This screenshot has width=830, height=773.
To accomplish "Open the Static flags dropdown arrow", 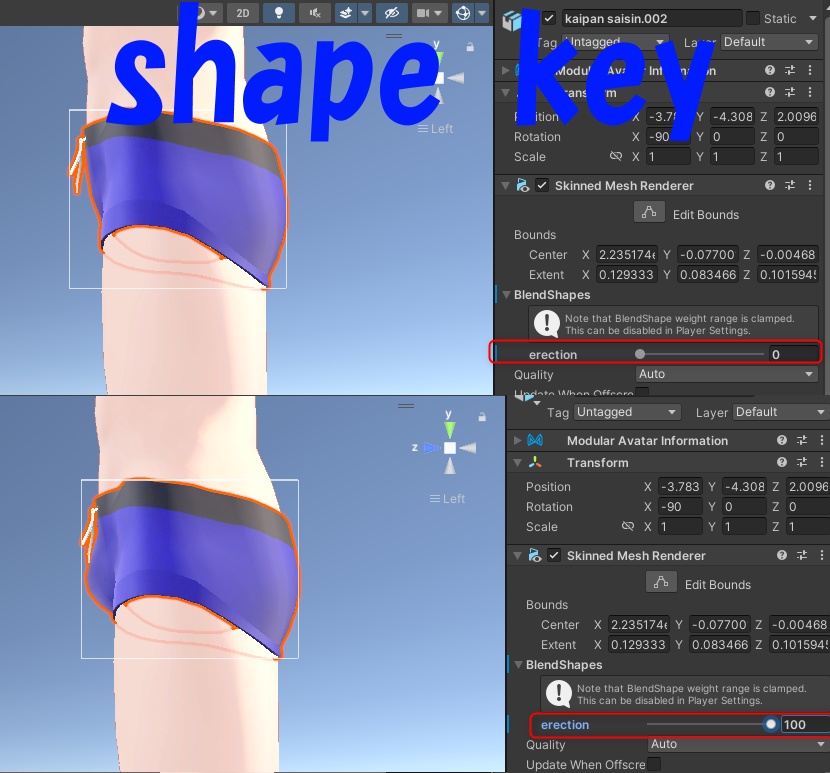I will pos(813,19).
